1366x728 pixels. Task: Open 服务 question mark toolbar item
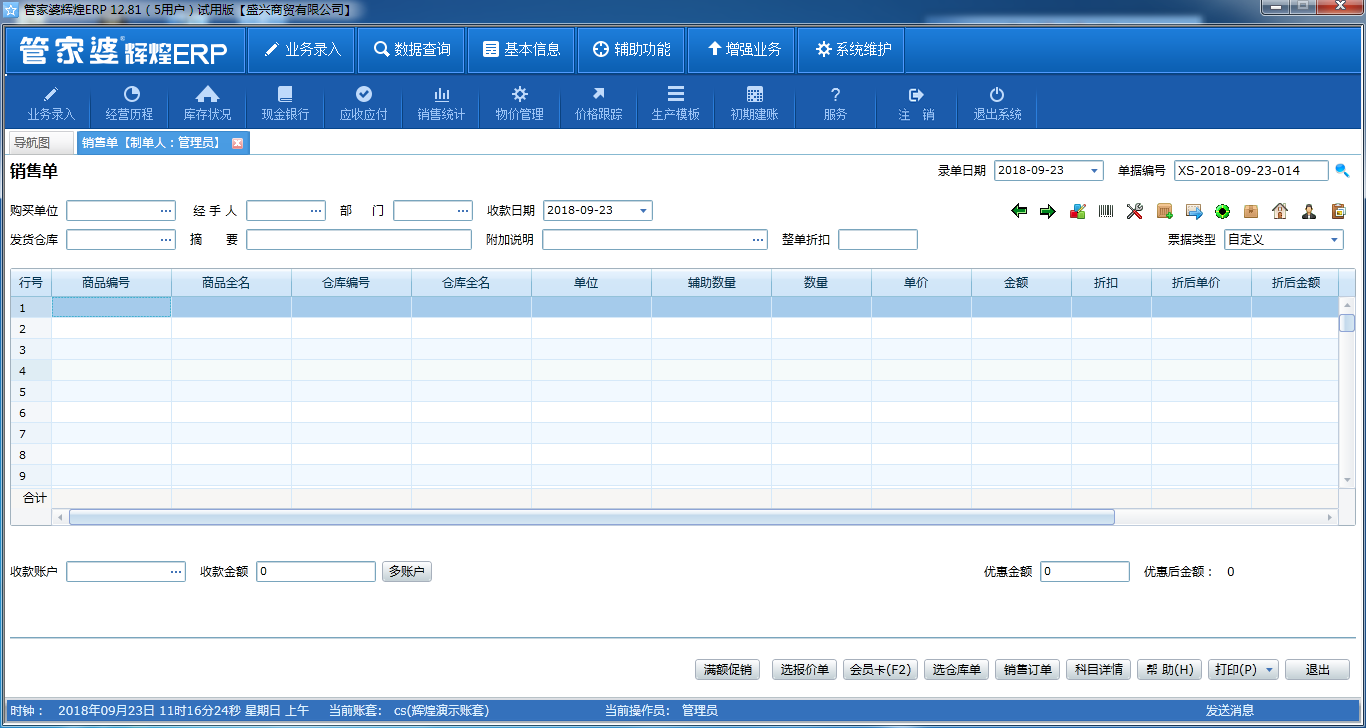pyautogui.click(x=835, y=103)
